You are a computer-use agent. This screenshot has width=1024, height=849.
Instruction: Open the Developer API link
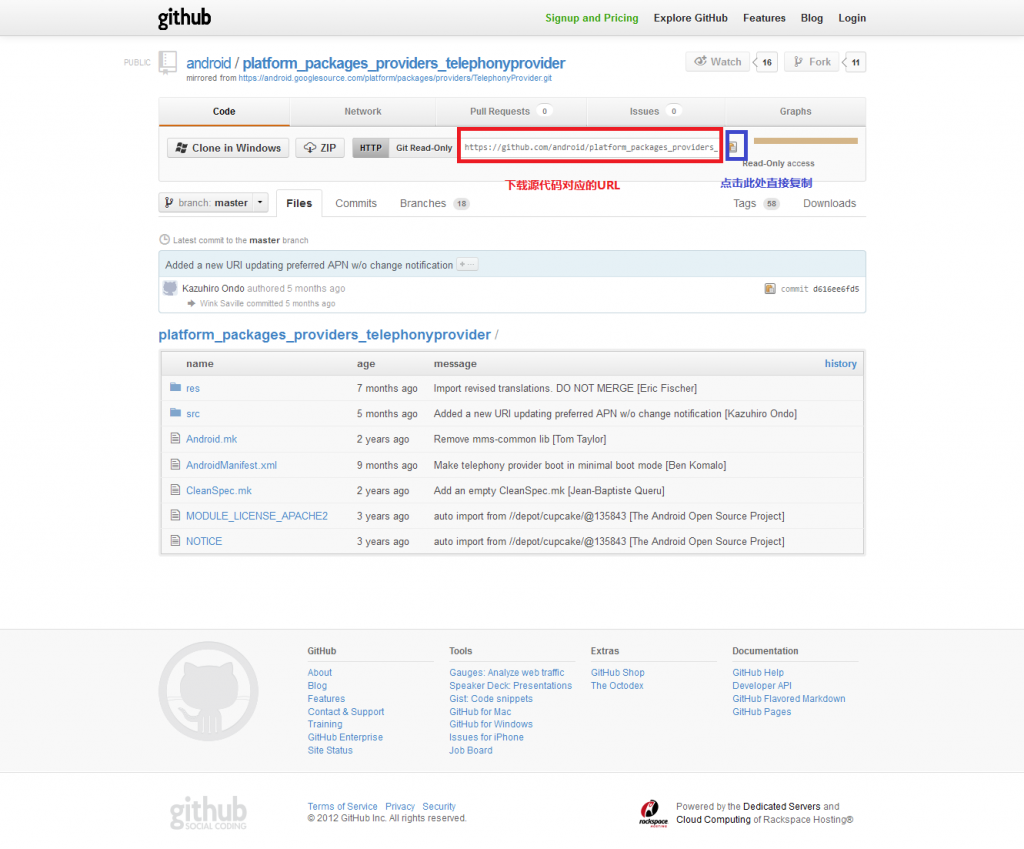click(761, 686)
